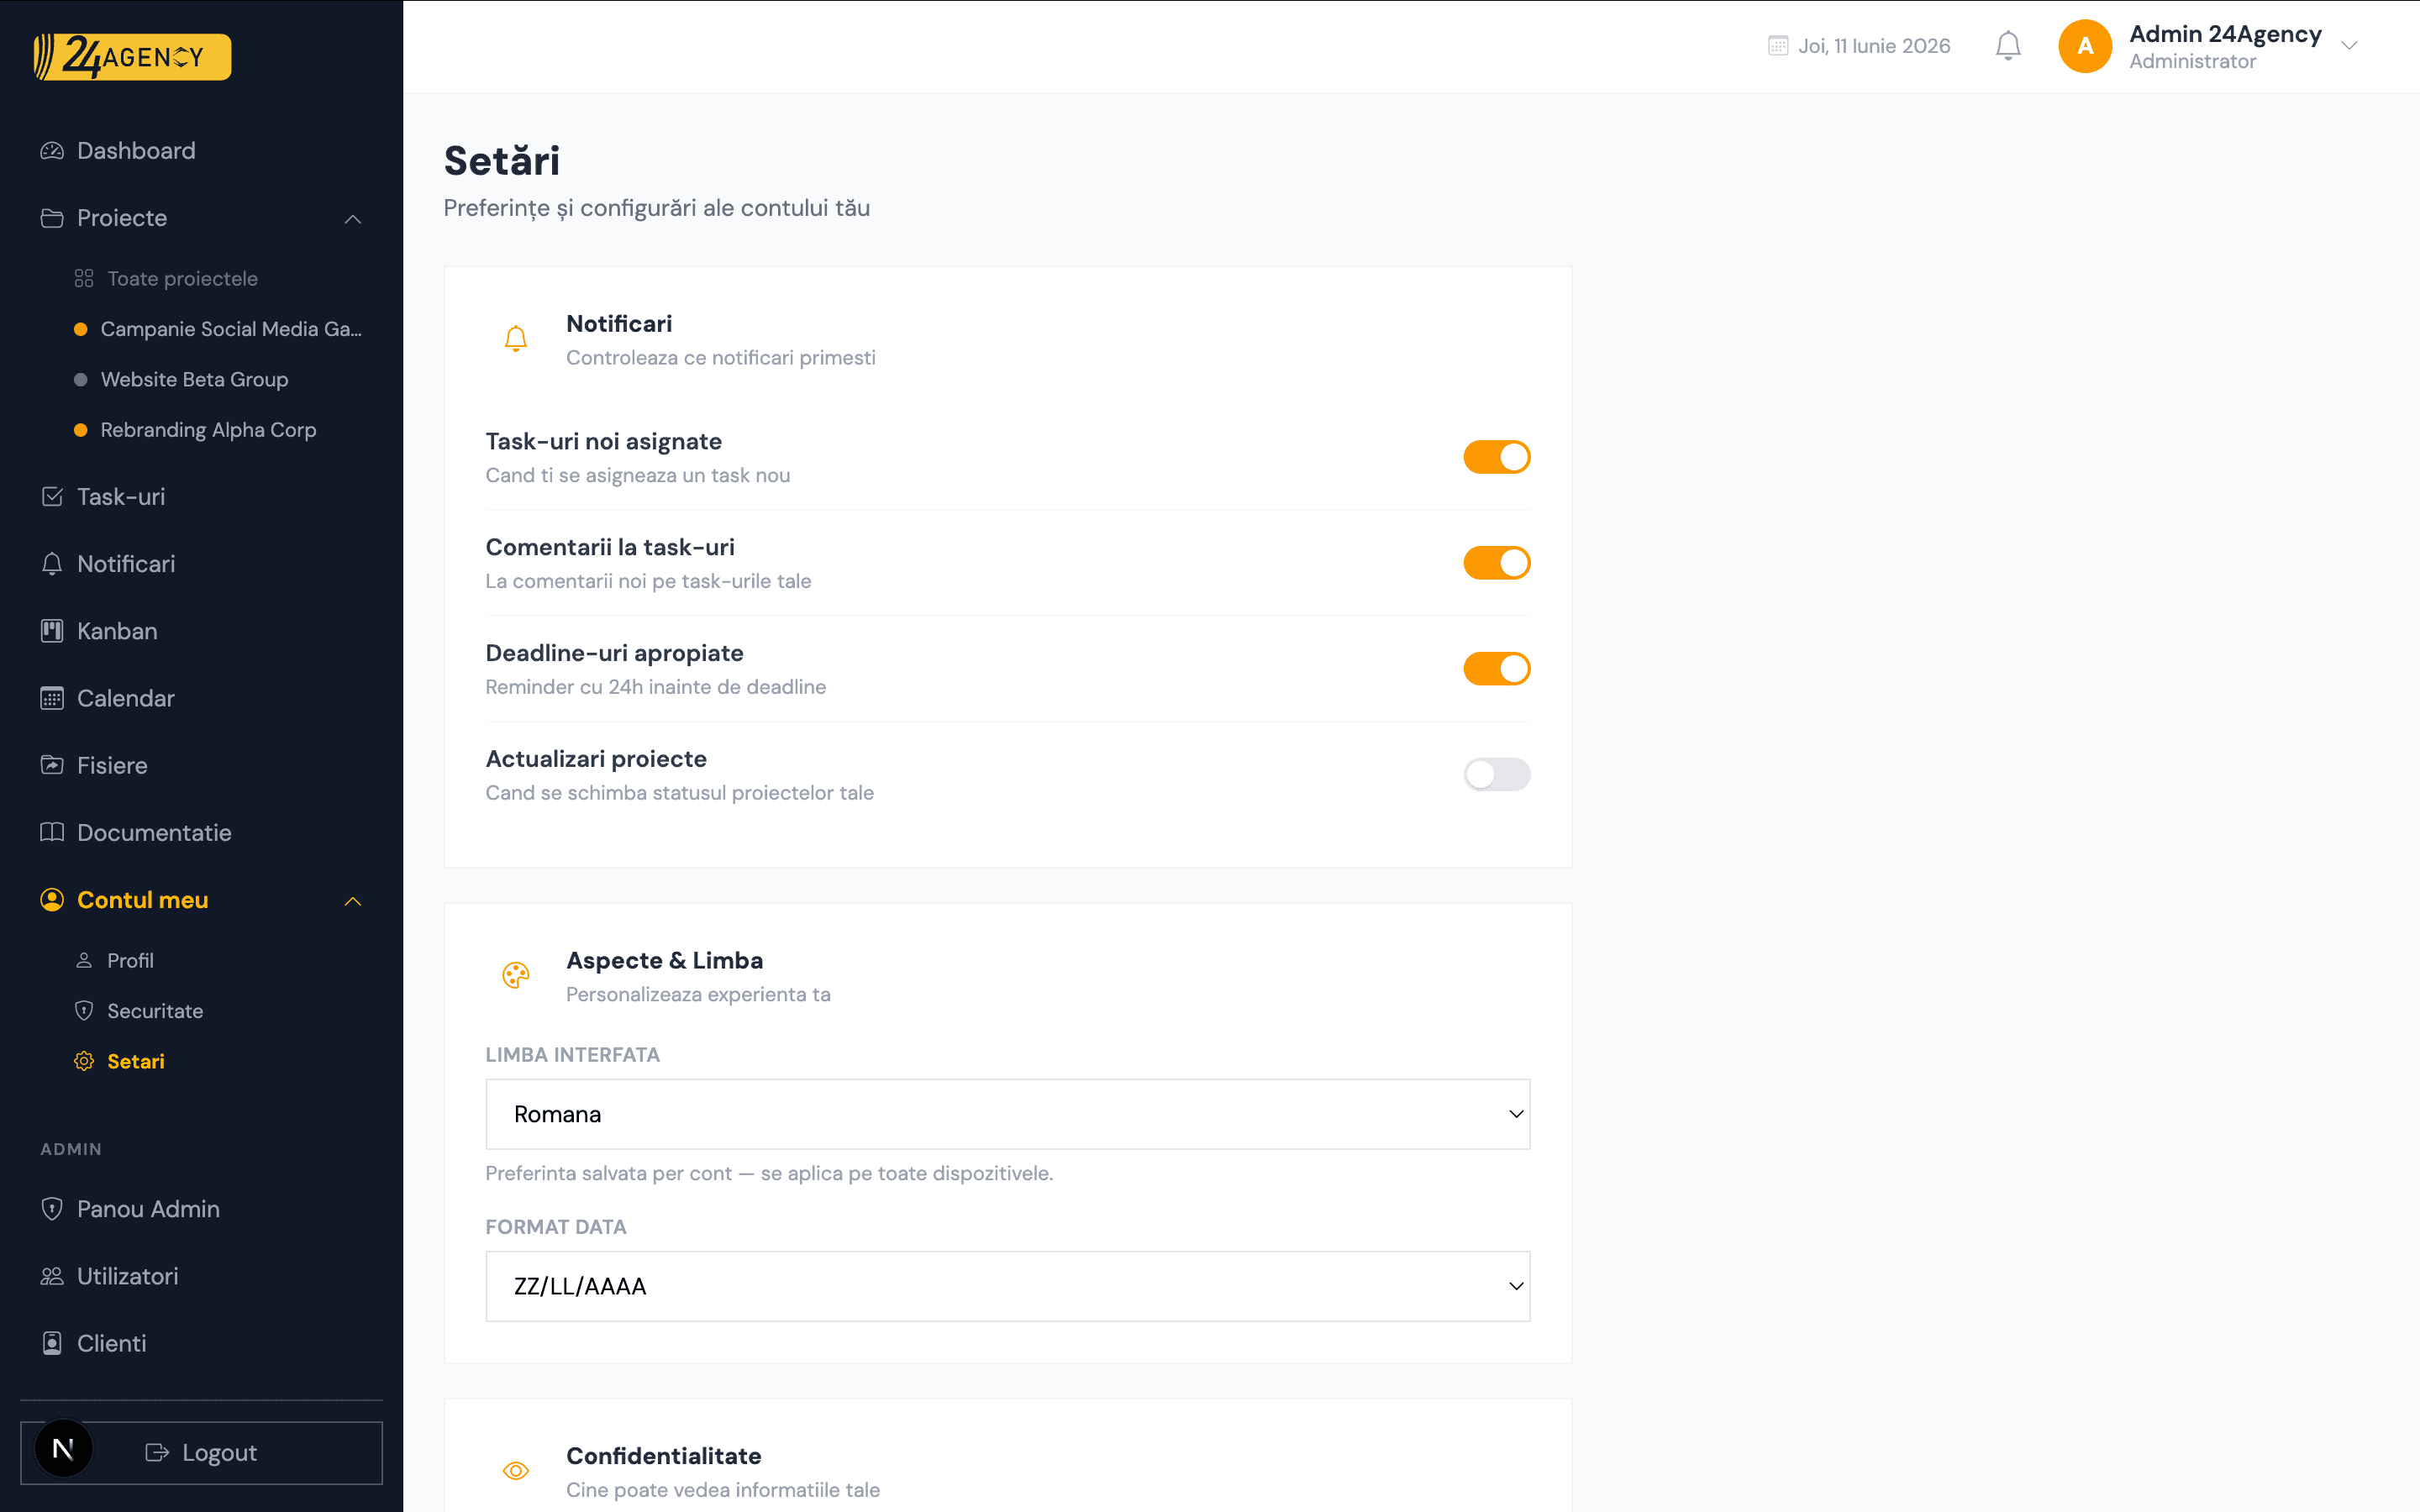
Task: Click the Confidentialitate section title
Action: point(664,1456)
